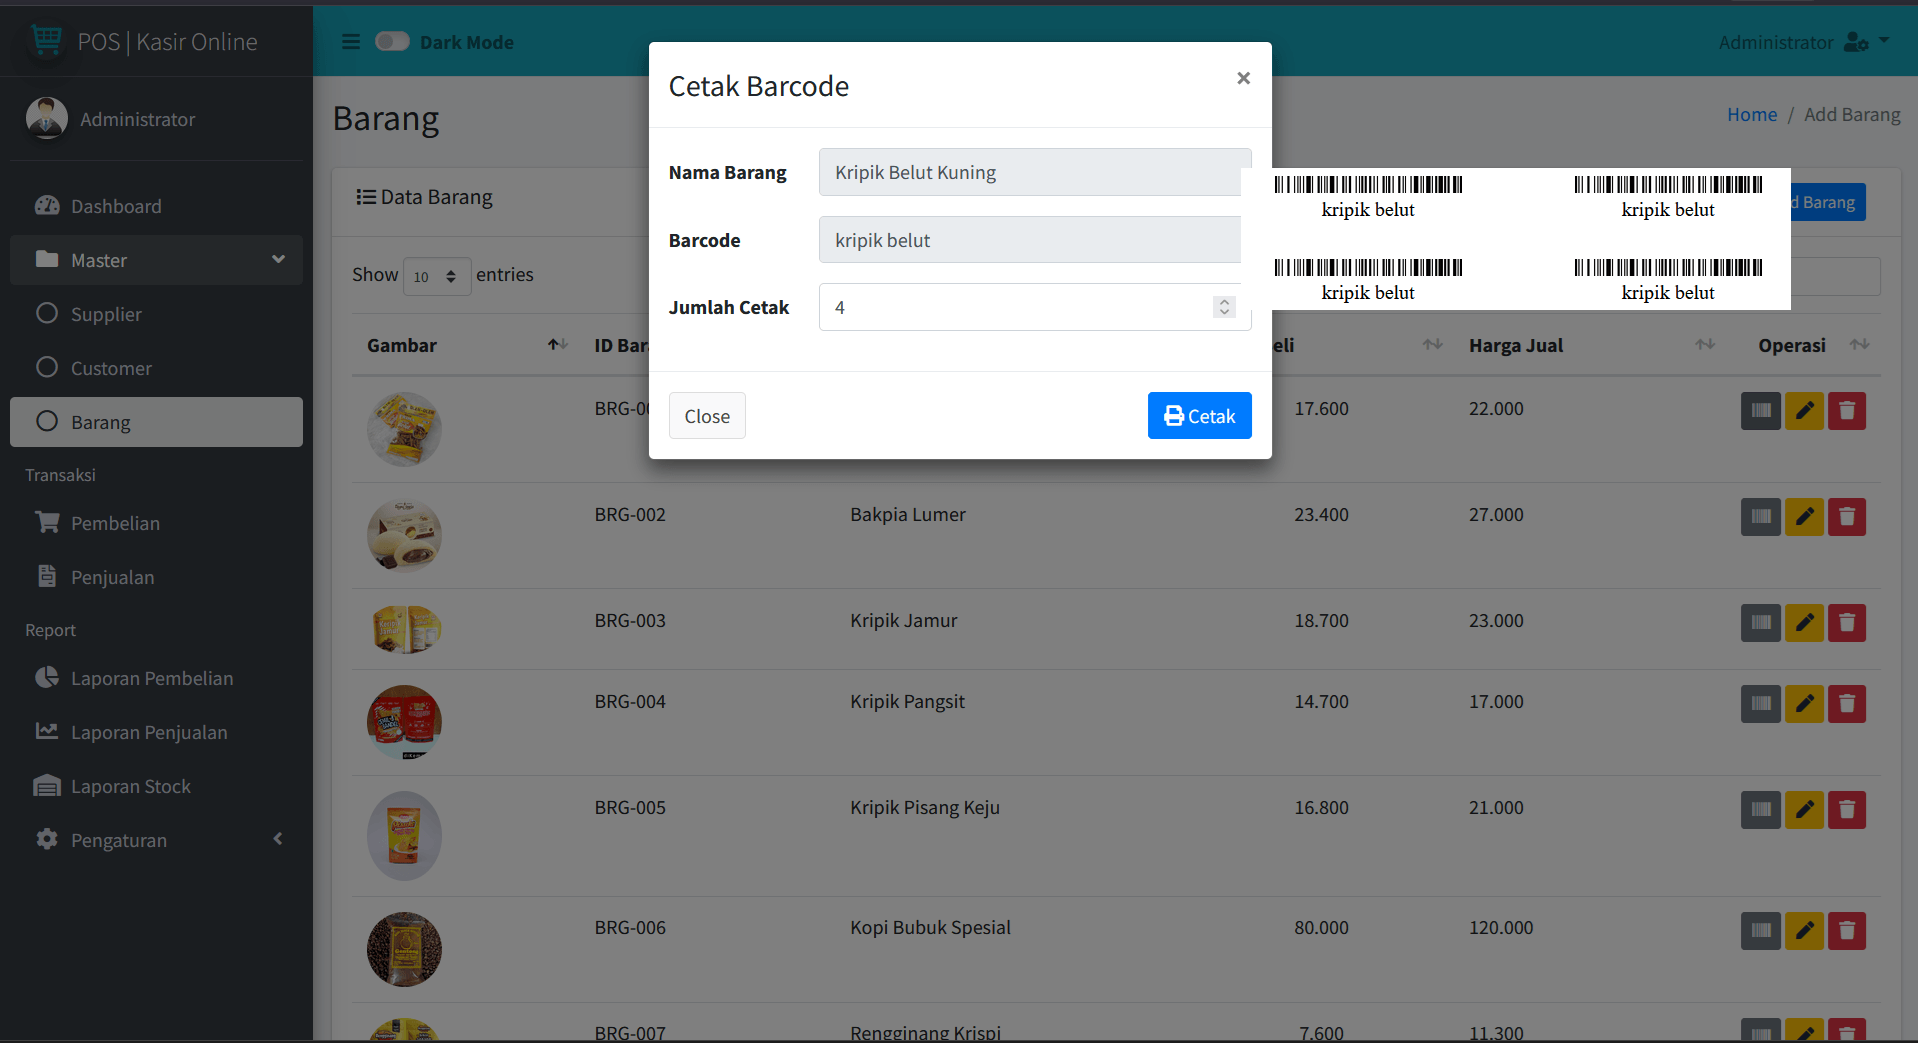This screenshot has height=1043, width=1918.
Task: Delete the Kripik Pangsit item
Action: [x=1847, y=704]
